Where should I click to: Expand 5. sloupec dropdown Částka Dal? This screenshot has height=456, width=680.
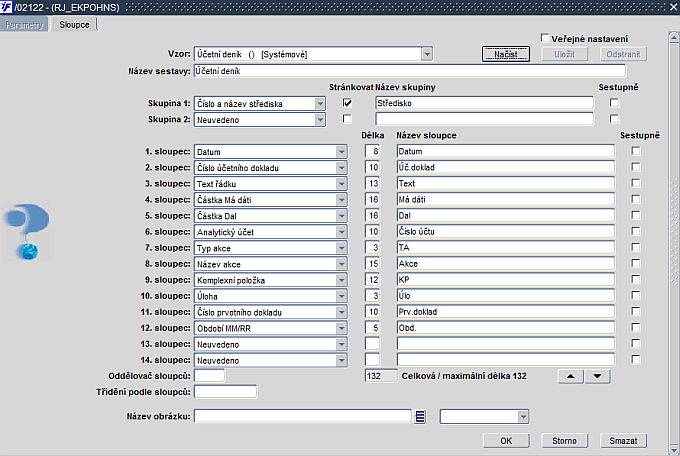(342, 216)
